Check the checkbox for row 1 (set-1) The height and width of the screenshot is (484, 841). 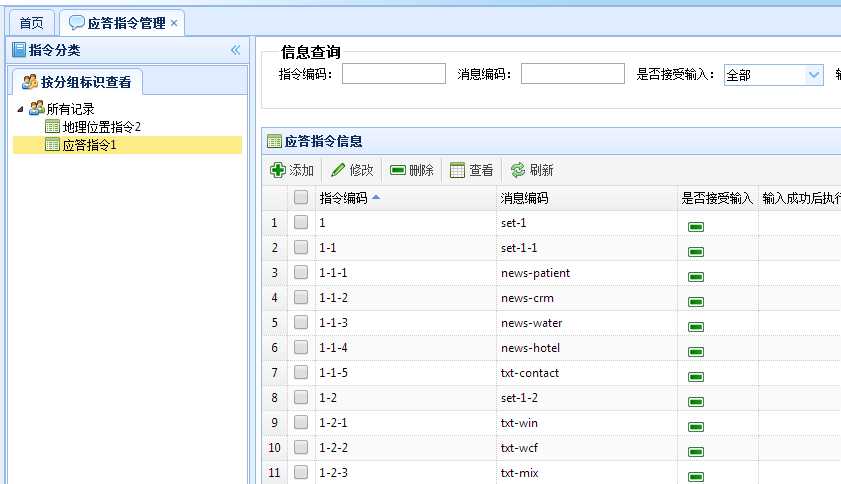[x=301, y=222]
